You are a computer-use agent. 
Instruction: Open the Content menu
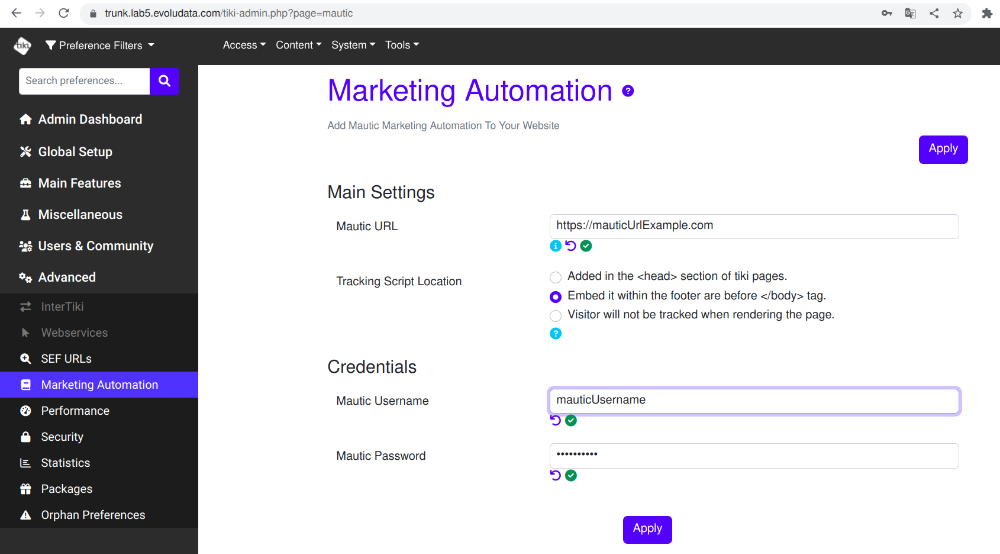coord(298,45)
